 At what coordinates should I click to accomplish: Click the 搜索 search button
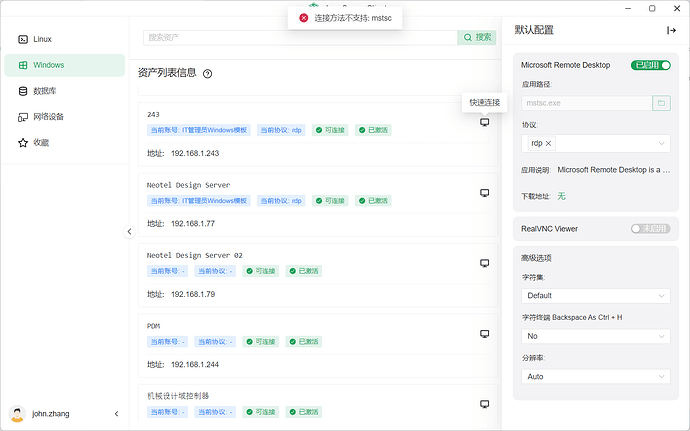pos(477,37)
